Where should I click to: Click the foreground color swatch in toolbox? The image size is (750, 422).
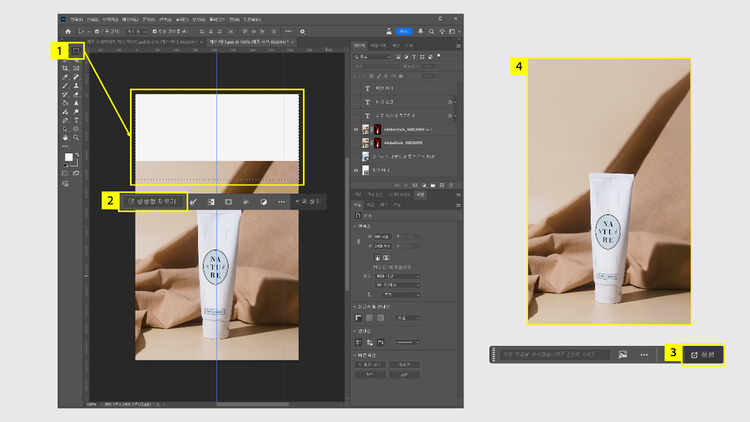[68, 158]
